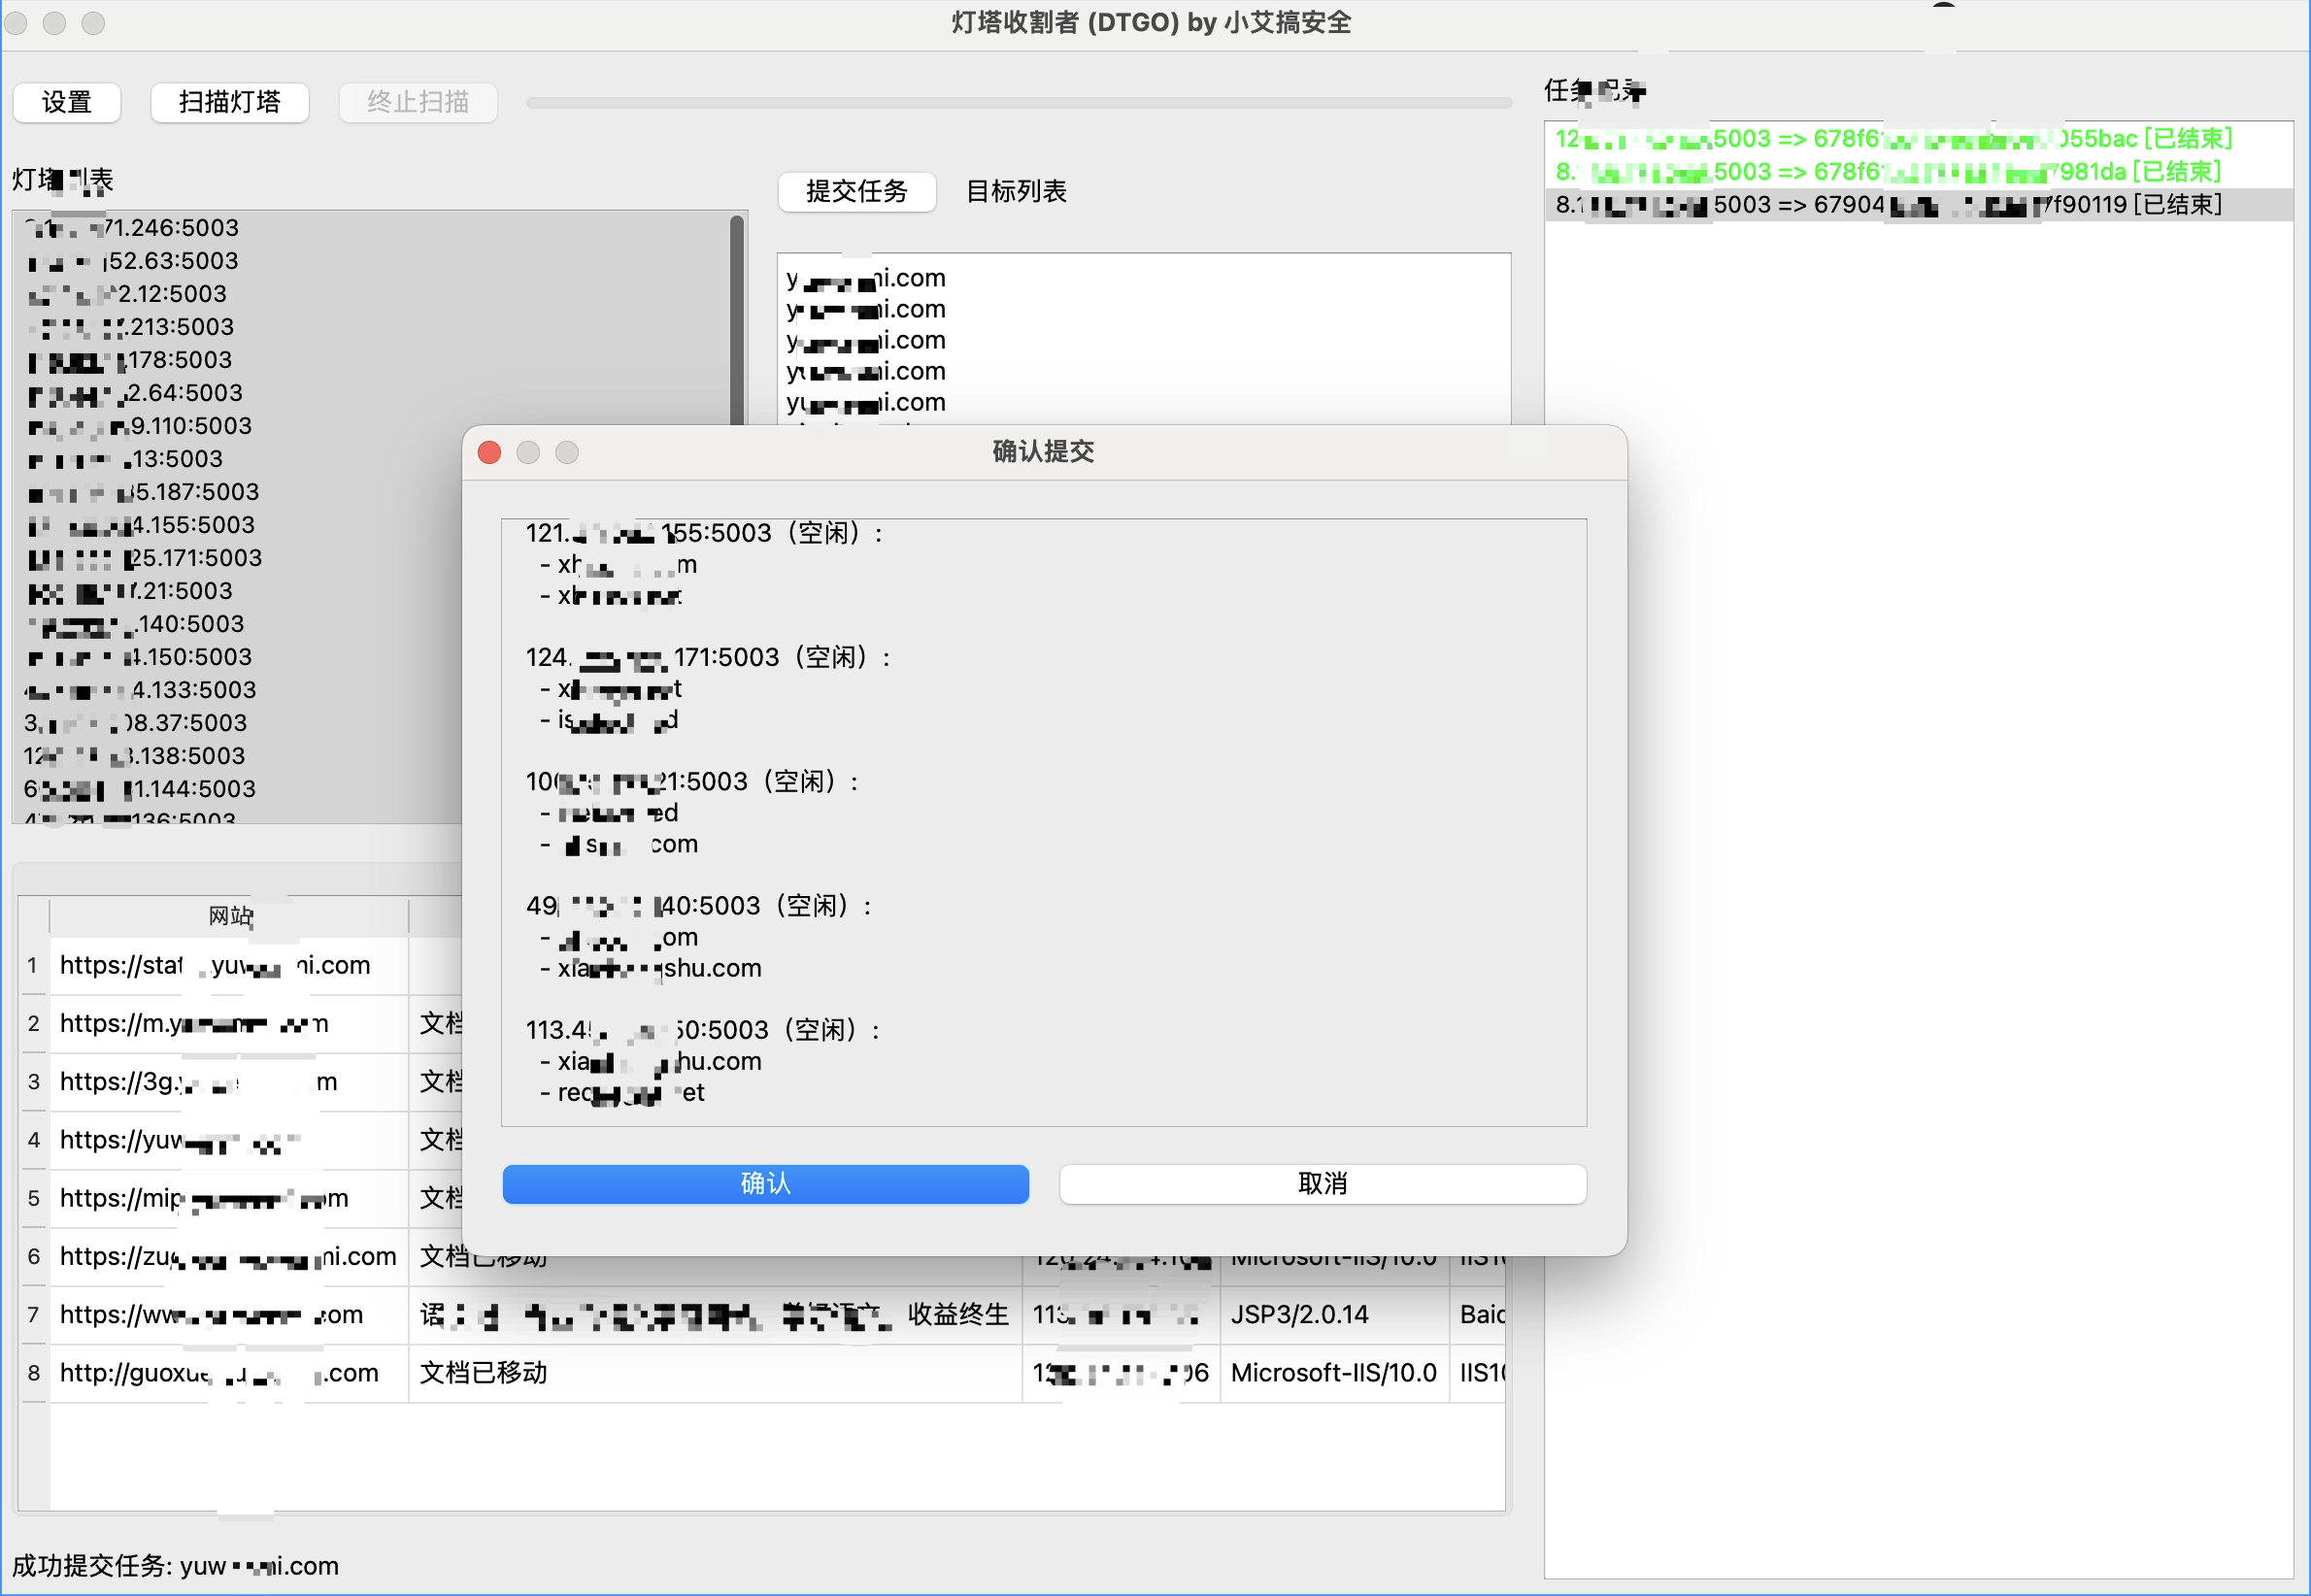The image size is (2311, 1596).
Task: Close the 确认提交 dialog with red button
Action: point(489,452)
